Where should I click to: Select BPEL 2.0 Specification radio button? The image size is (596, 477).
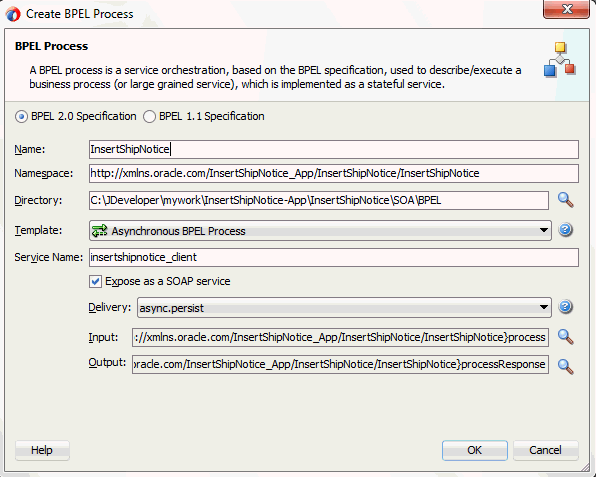coord(21,116)
